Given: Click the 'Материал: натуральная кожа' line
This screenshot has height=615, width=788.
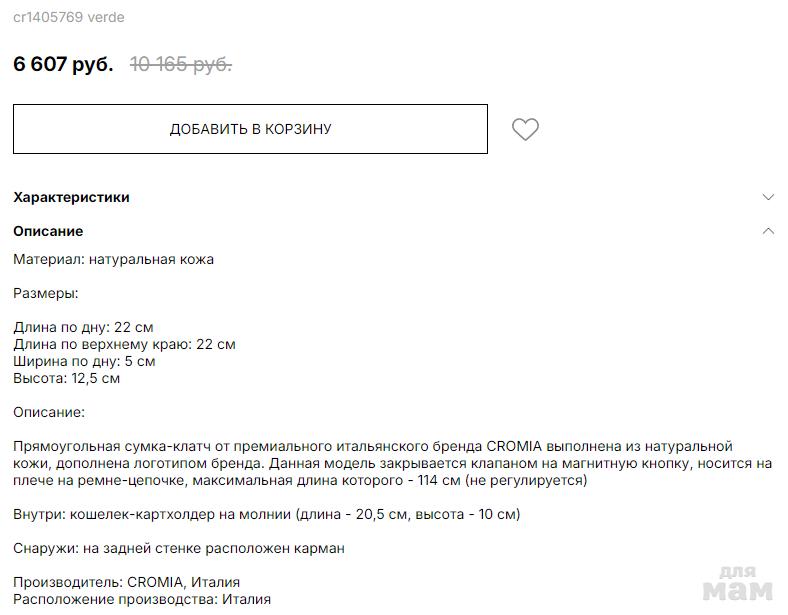Looking at the screenshot, I should (x=113, y=259).
